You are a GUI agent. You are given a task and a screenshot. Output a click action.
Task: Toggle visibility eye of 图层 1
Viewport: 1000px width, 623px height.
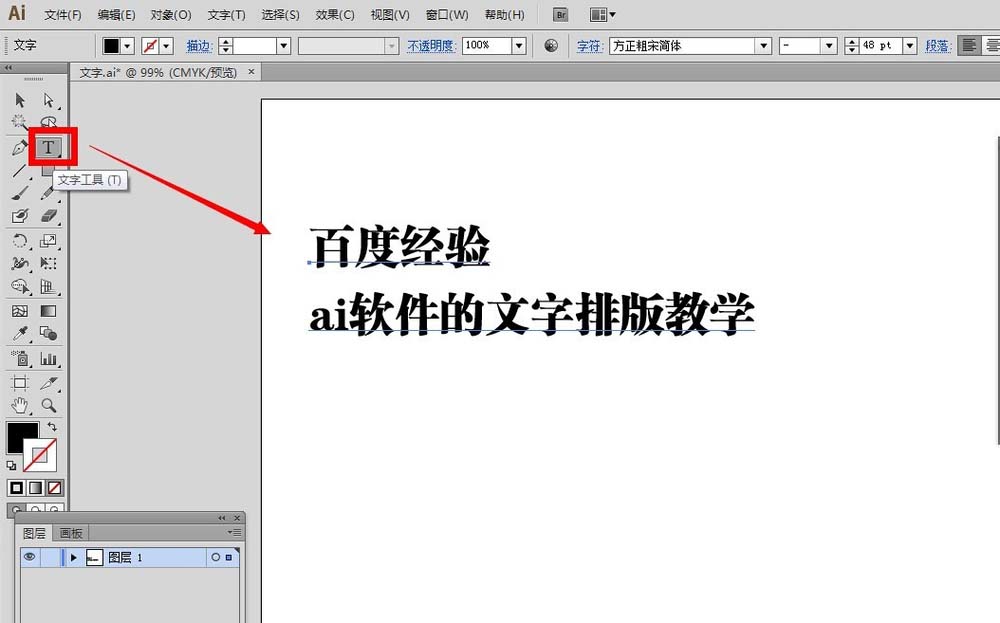coord(29,557)
